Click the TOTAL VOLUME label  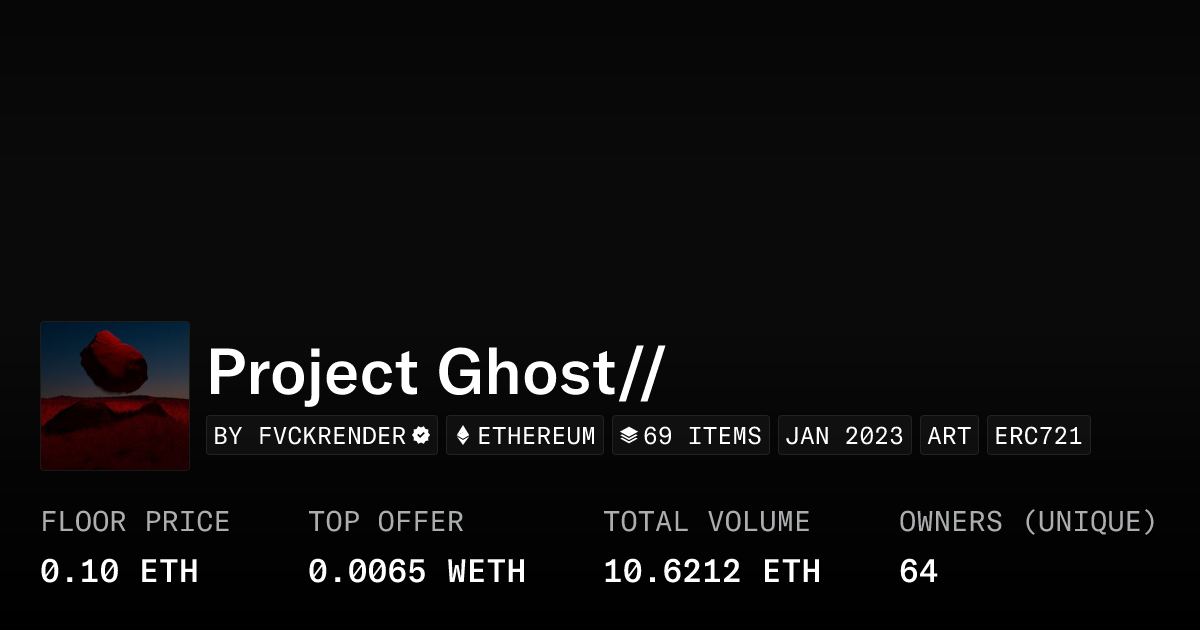point(706,522)
